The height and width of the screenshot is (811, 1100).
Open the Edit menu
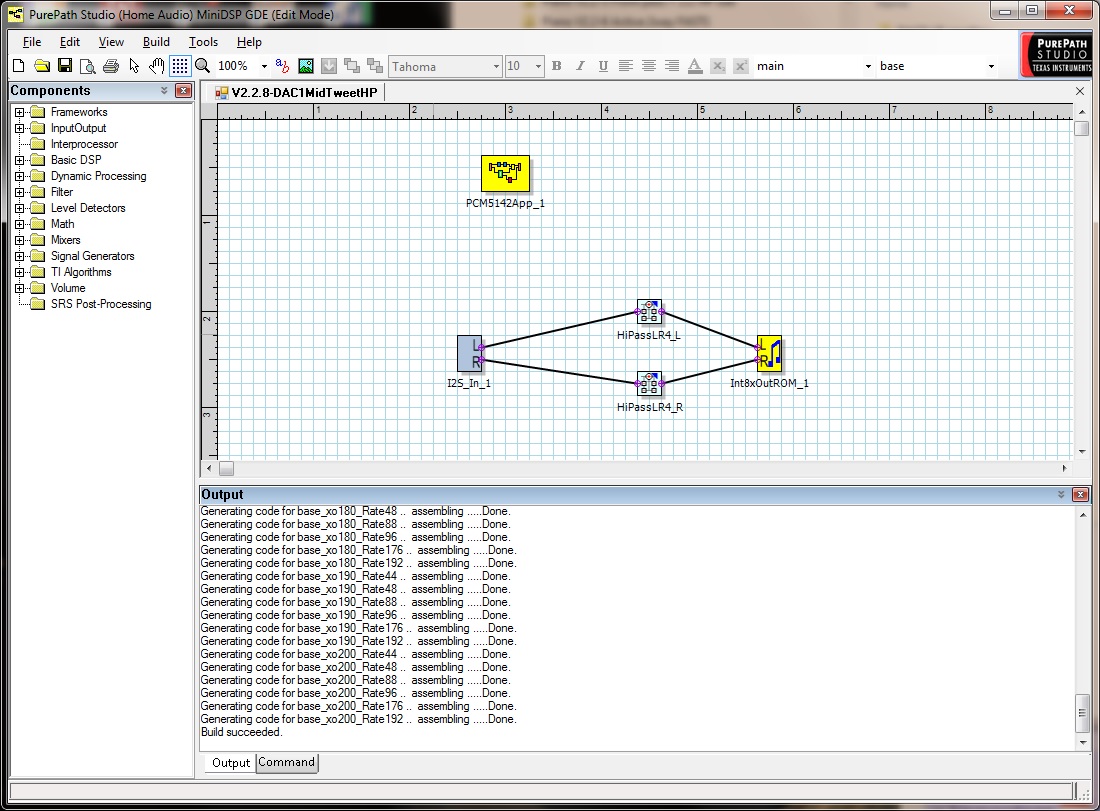pyautogui.click(x=69, y=42)
